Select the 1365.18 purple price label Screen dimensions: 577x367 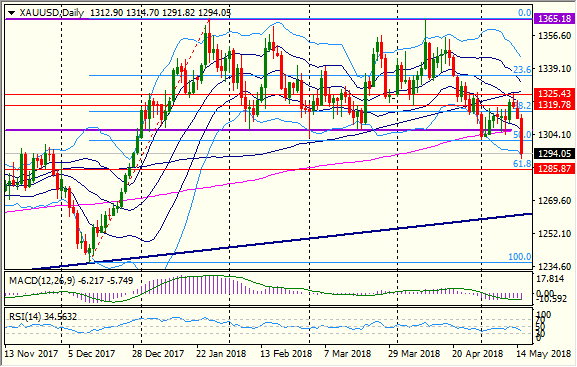point(555,18)
